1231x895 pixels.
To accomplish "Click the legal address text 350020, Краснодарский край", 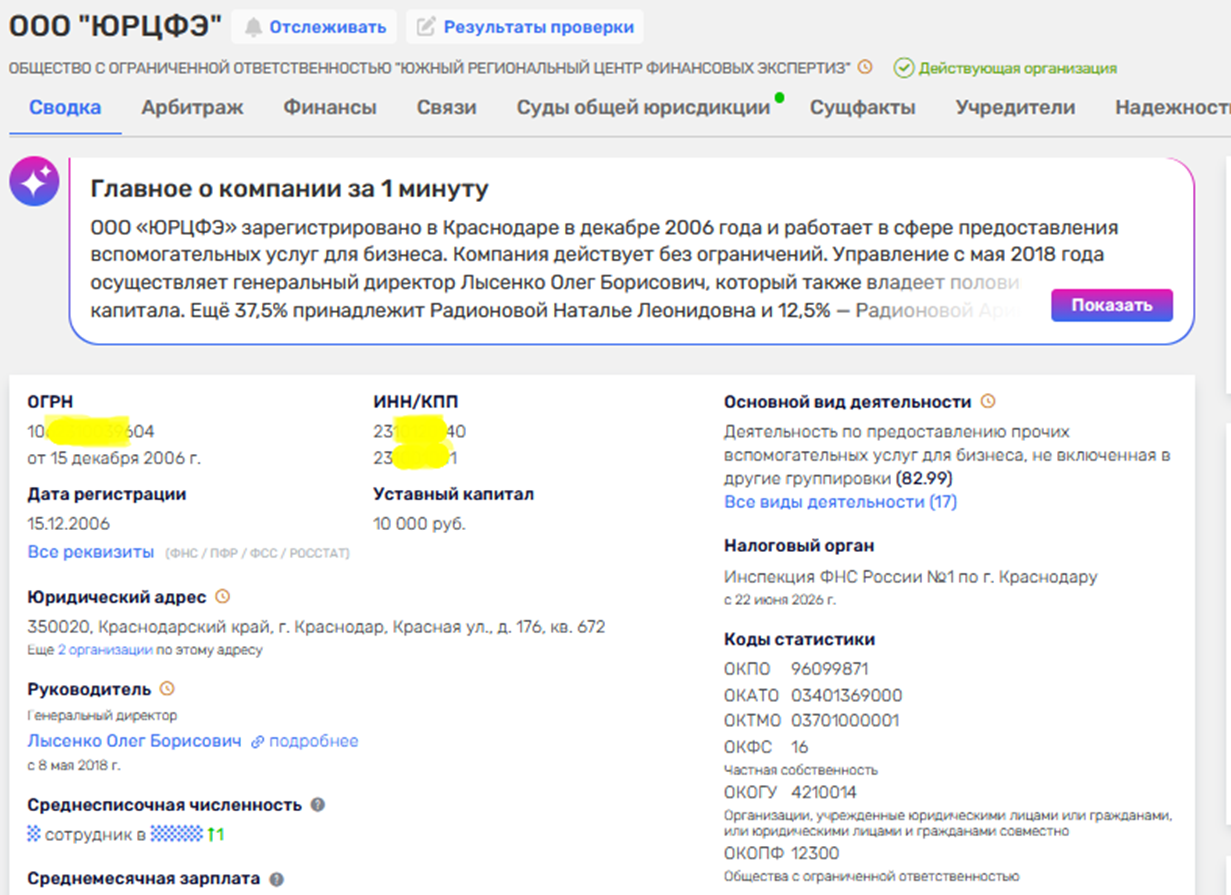I will point(316,628).
